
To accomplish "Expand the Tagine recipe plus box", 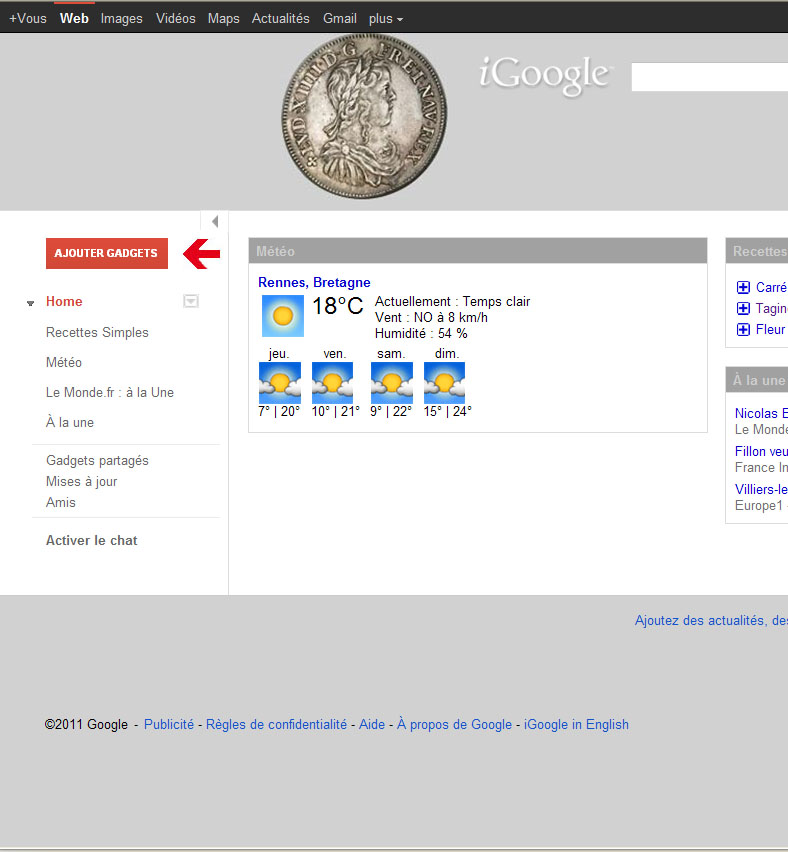I will coord(743,308).
